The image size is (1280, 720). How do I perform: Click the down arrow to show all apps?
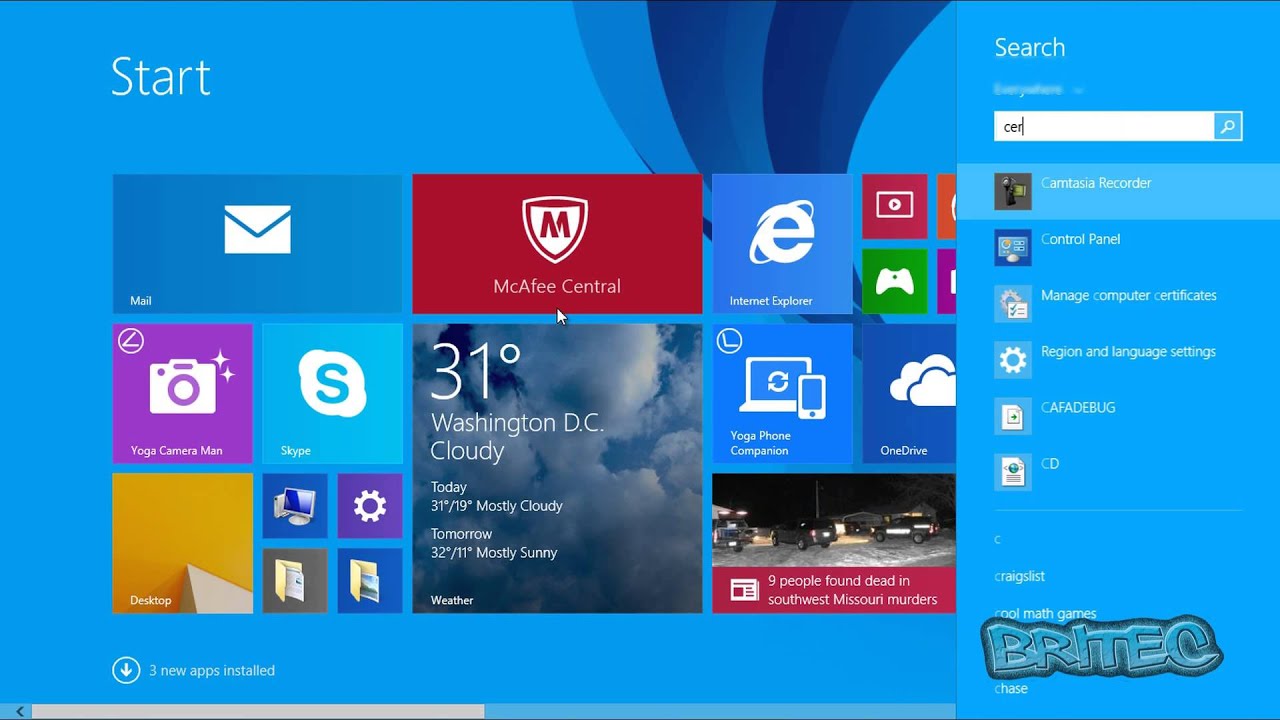point(126,670)
